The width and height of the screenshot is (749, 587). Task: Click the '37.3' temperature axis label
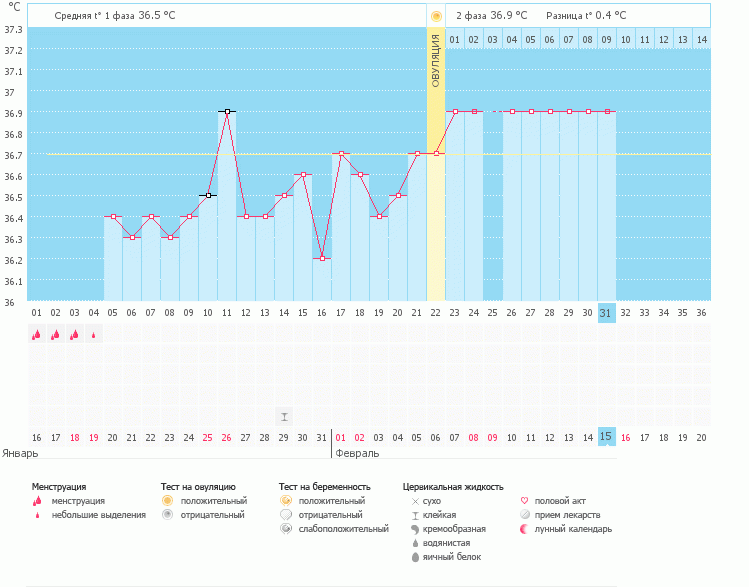click(13, 30)
